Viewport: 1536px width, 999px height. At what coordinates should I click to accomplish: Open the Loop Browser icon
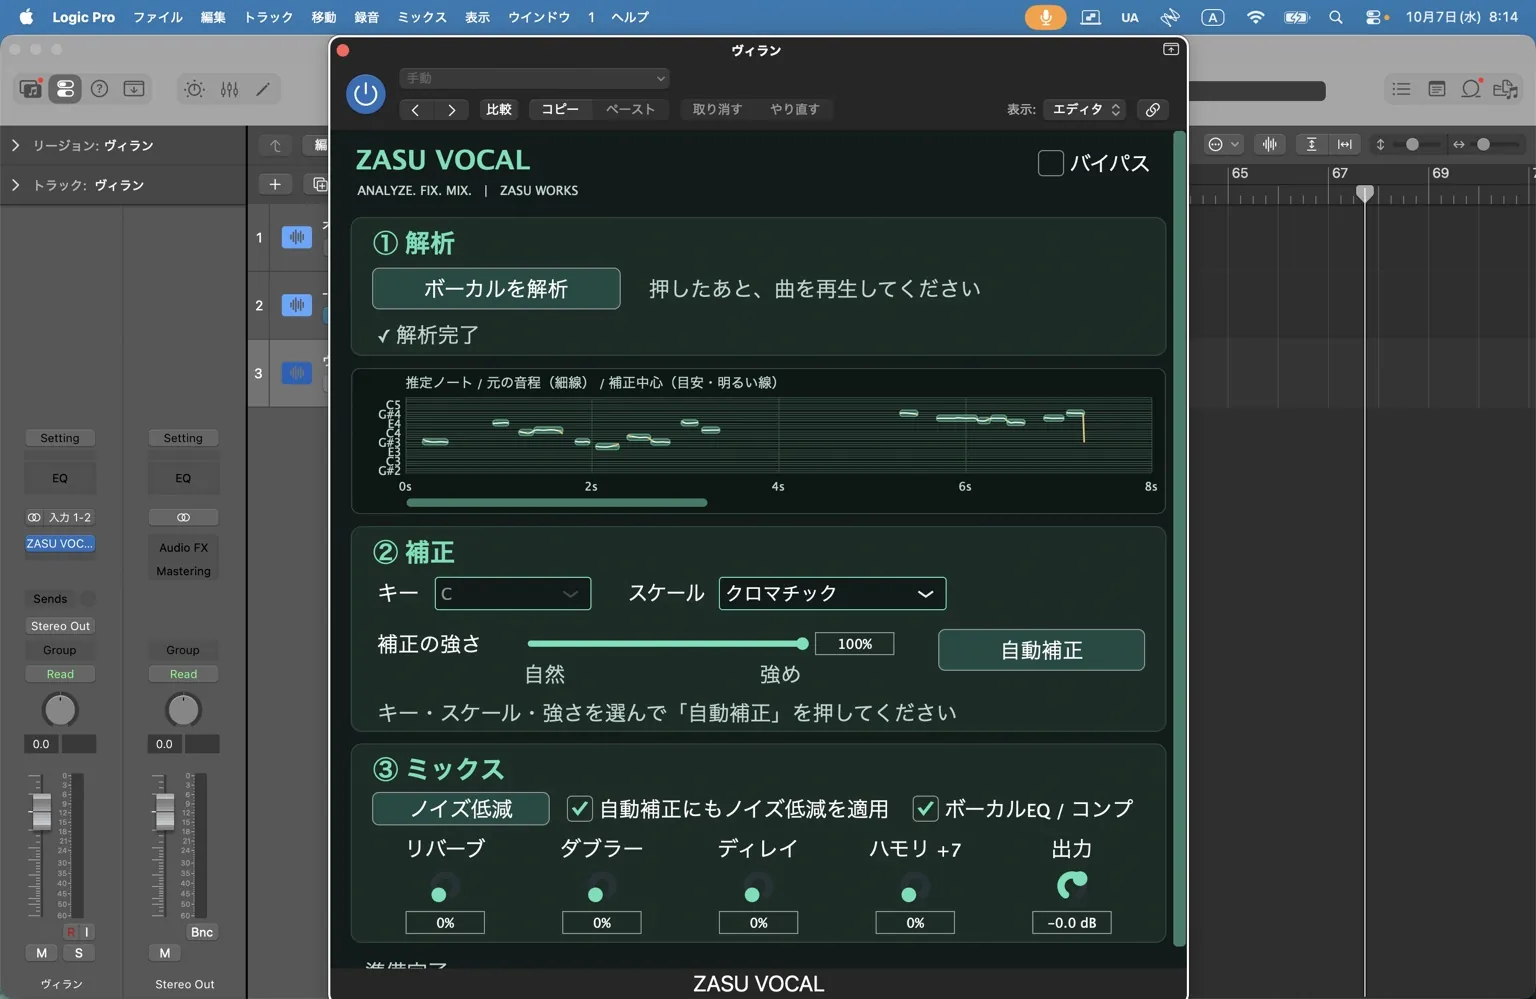[x=1471, y=89]
